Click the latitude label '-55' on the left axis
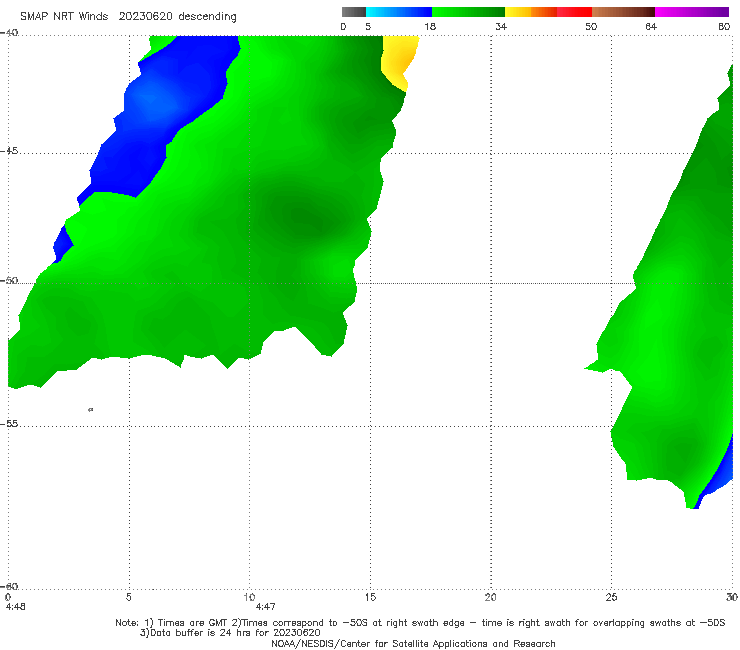Image resolution: width=740 pixels, height=650 pixels. coord(9,424)
